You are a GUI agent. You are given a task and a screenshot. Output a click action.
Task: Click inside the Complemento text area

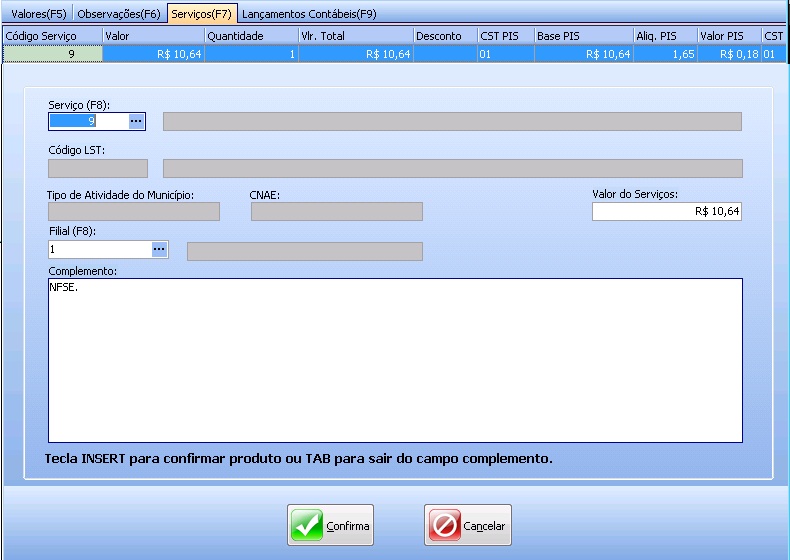pos(395,360)
